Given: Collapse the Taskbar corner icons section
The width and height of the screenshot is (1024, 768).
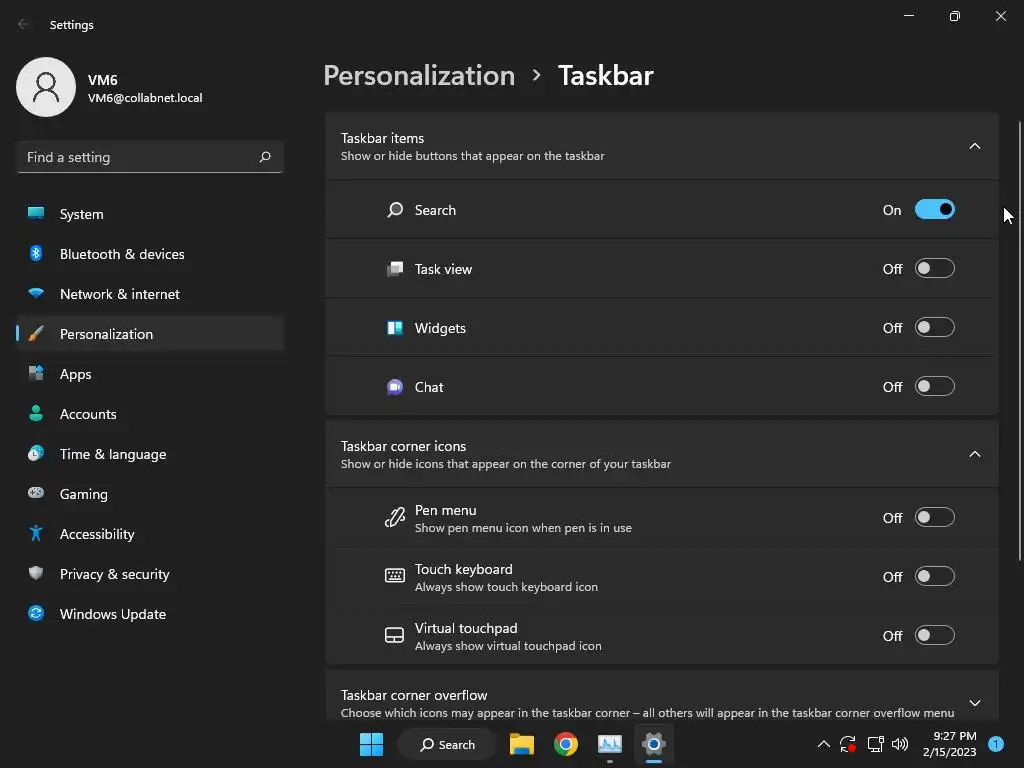Looking at the screenshot, I should [974, 455].
